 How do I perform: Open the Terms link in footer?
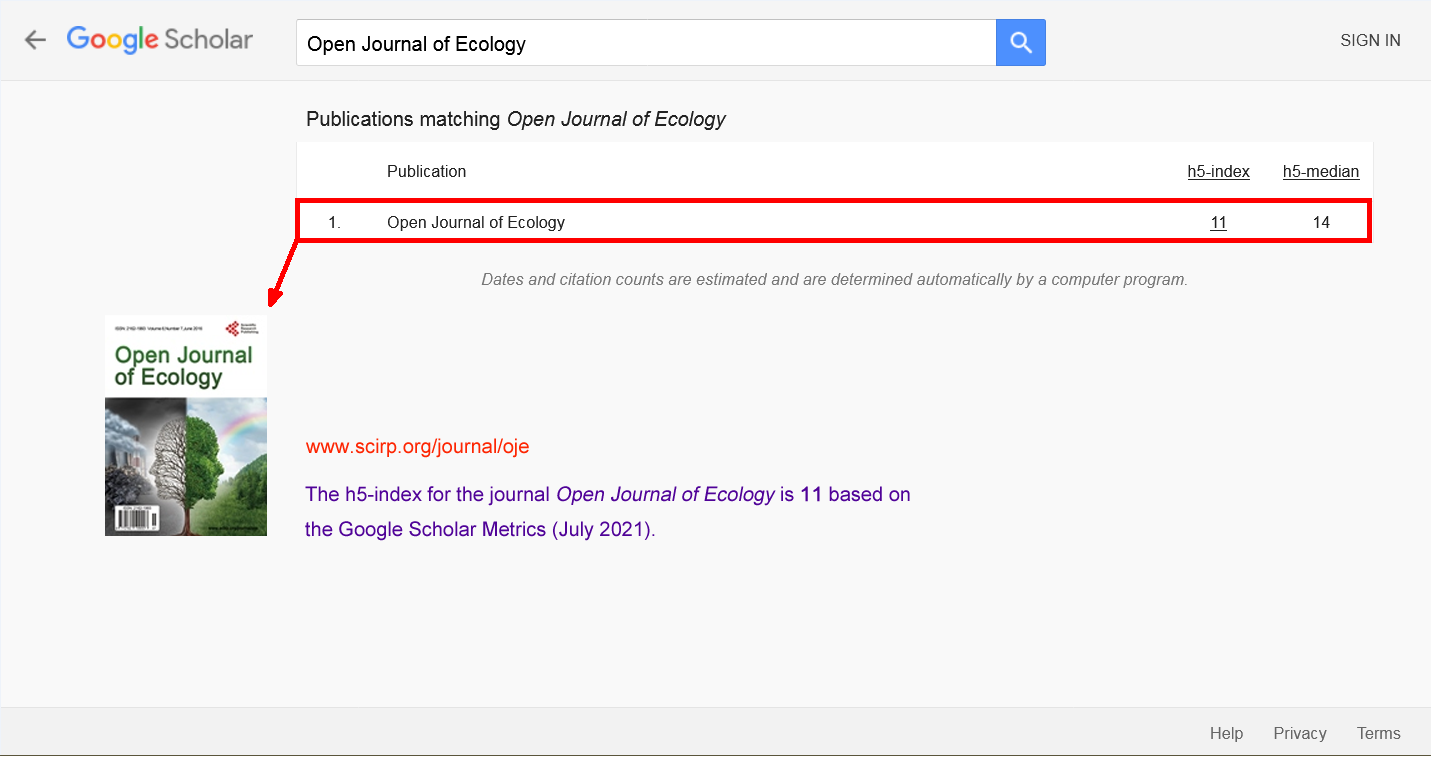(x=1378, y=733)
